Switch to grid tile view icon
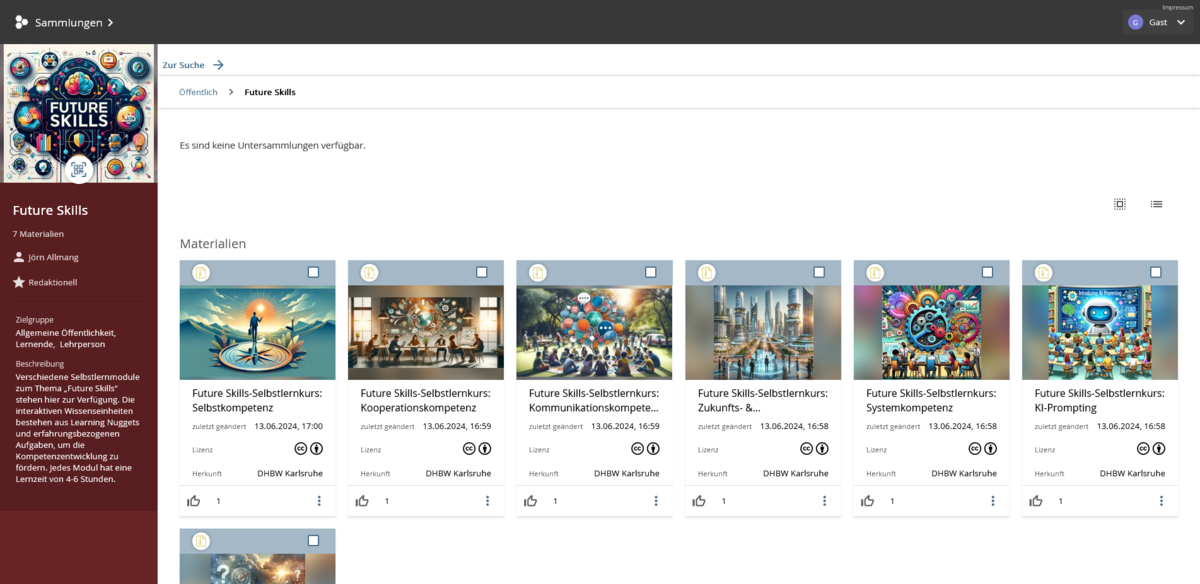Viewport: 1200px width, 584px height. (x=1120, y=204)
